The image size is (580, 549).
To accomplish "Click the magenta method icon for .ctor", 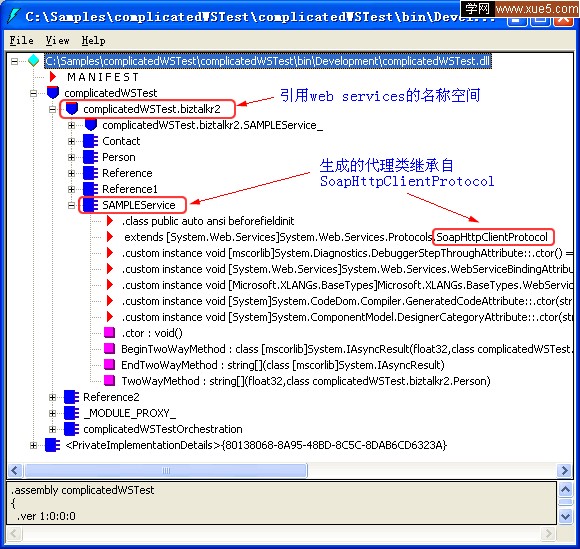I will click(x=109, y=333).
